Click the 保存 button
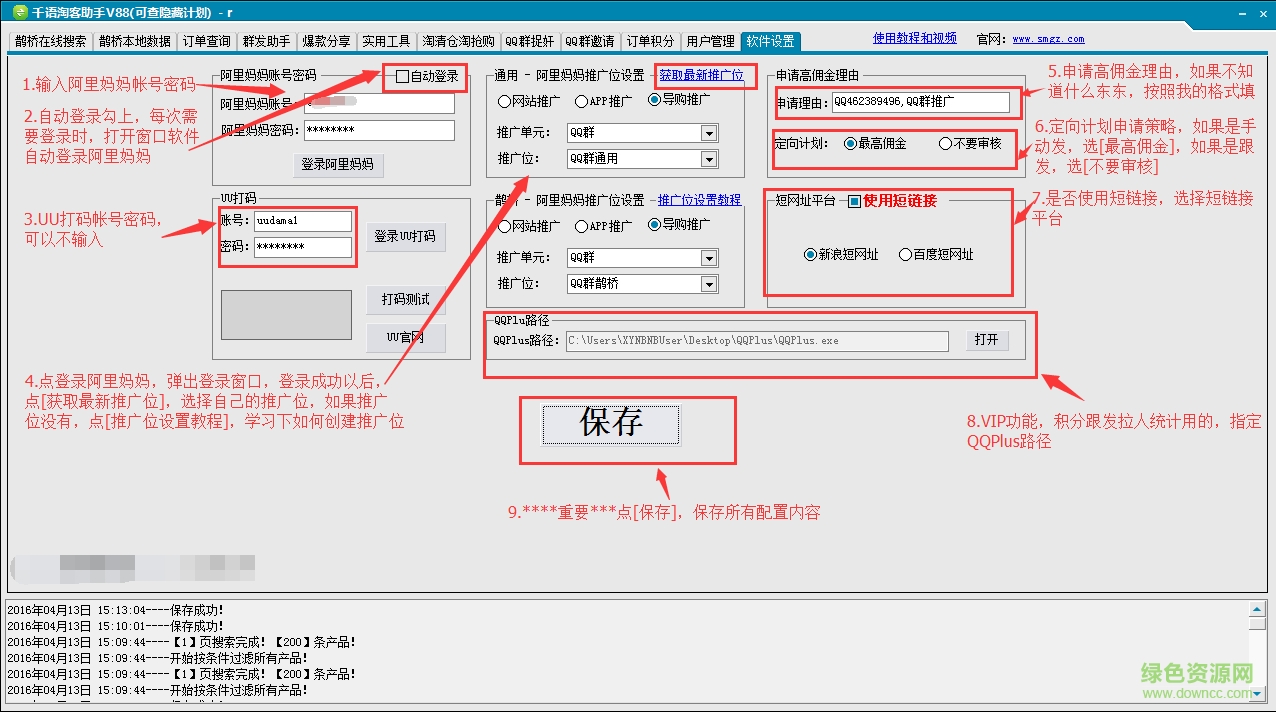This screenshot has width=1276, height=712. (x=611, y=424)
